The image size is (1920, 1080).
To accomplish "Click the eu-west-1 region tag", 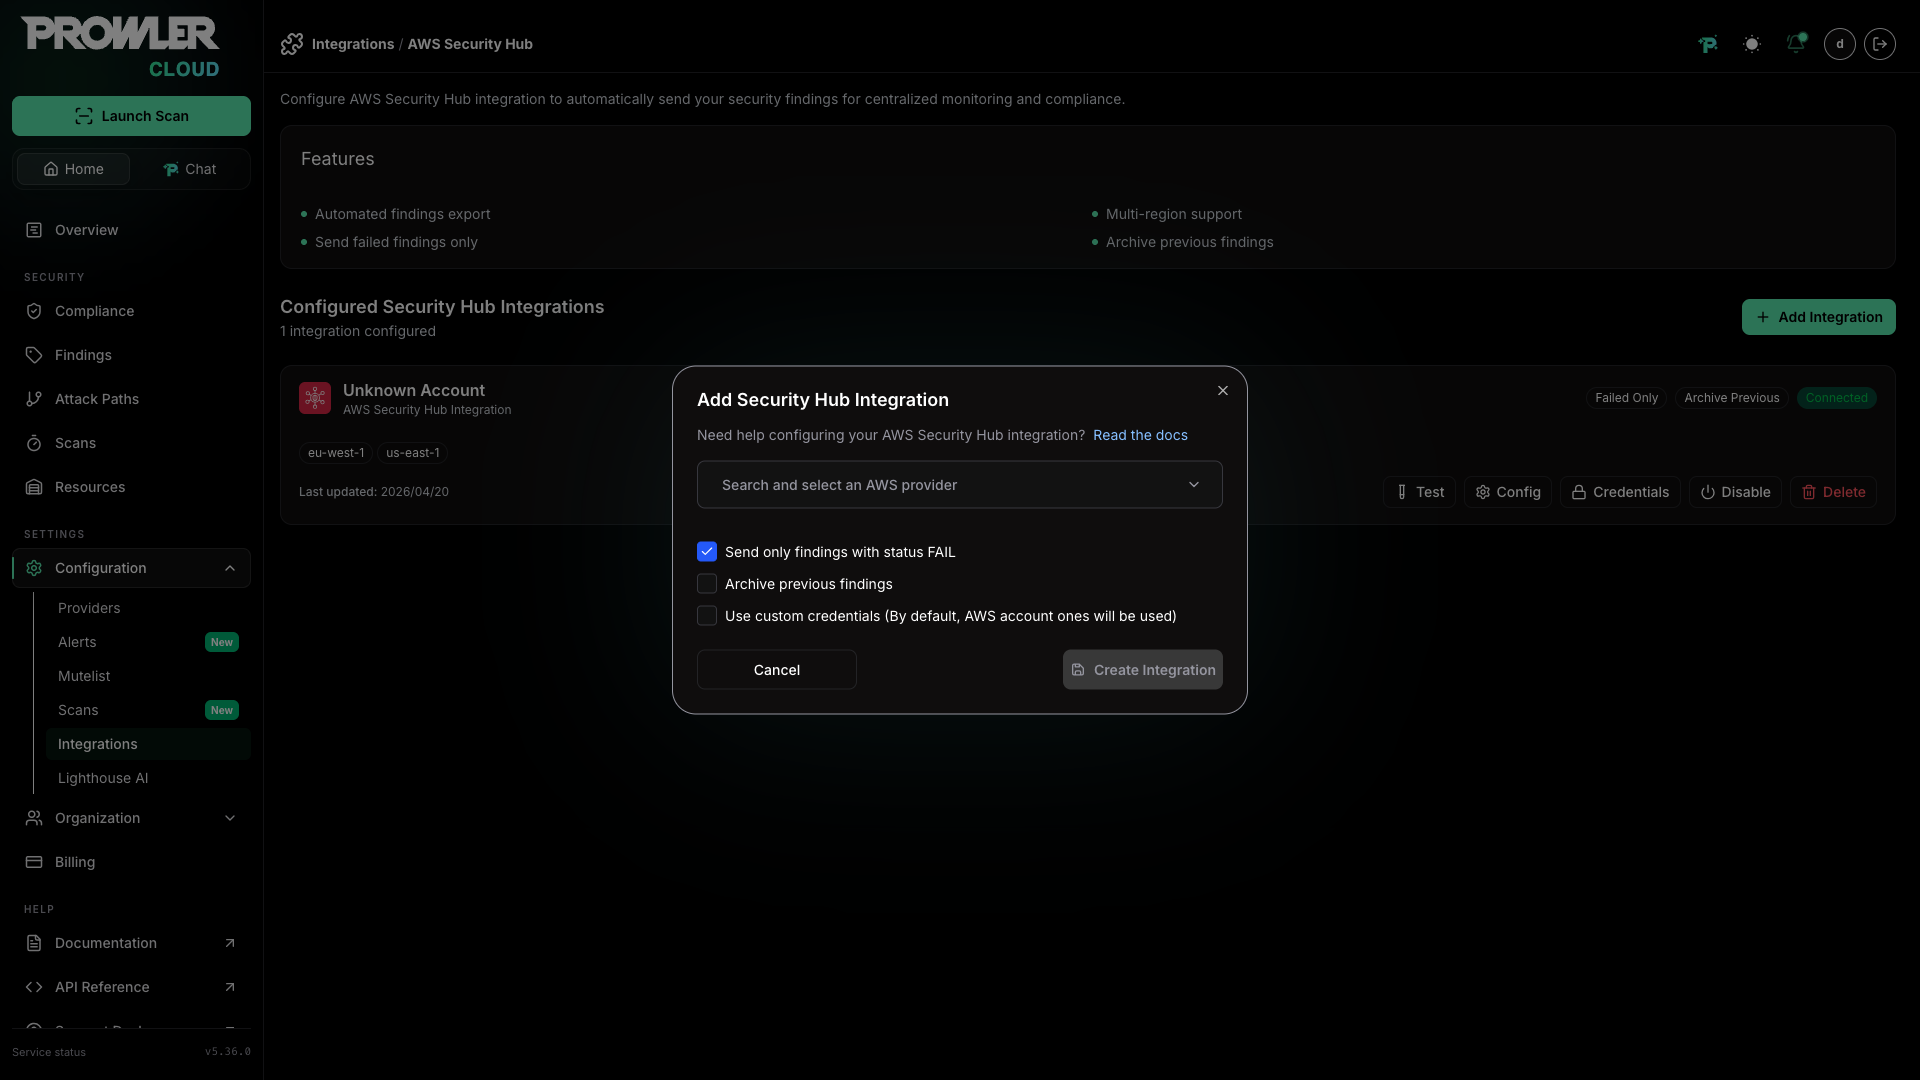I will click(x=336, y=453).
